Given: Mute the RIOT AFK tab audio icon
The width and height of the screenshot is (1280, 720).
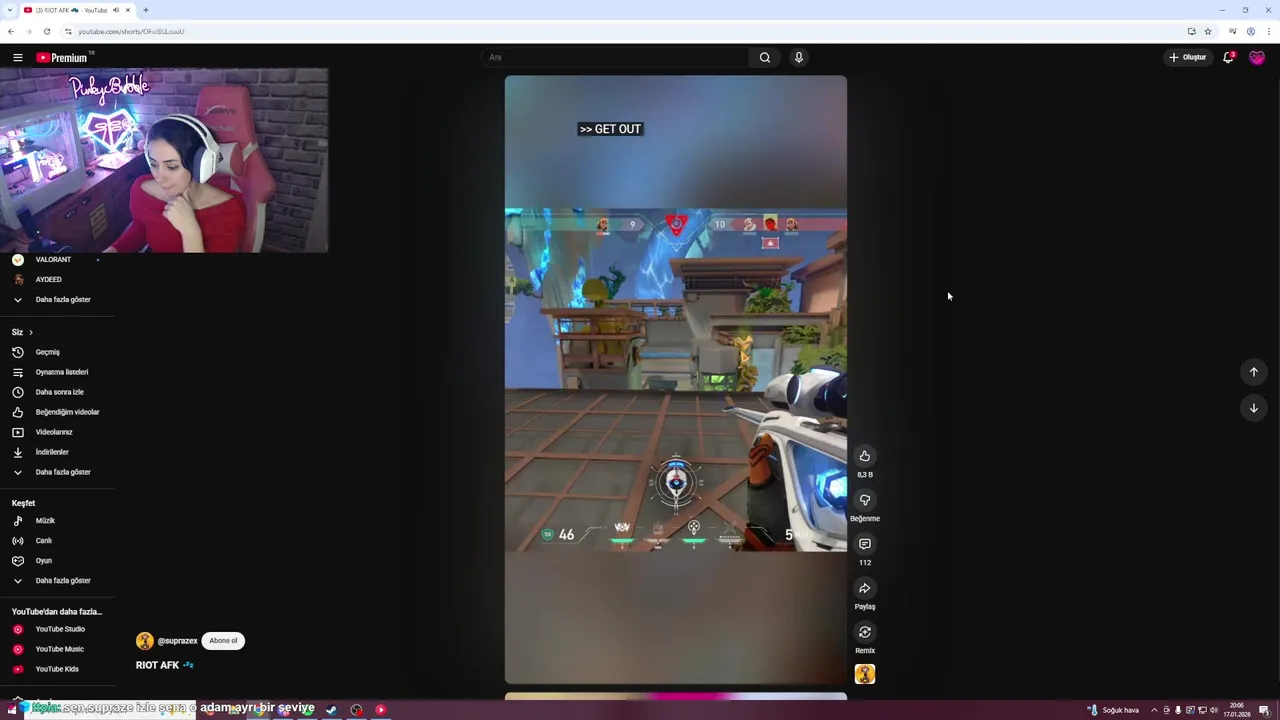Looking at the screenshot, I should (116, 10).
